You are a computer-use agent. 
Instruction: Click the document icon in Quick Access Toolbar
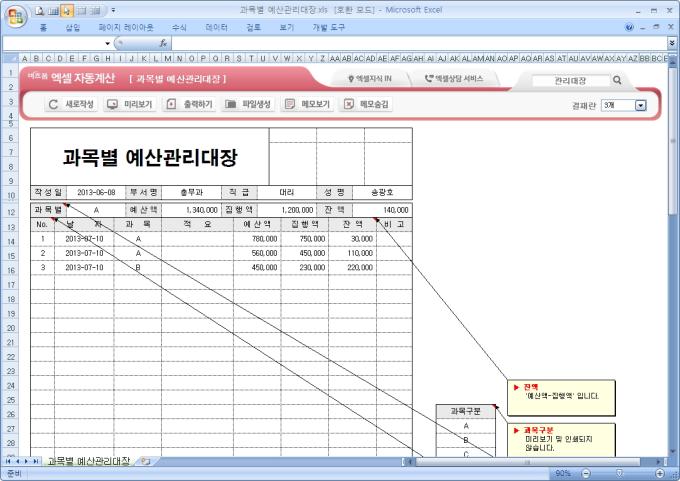(x=40, y=10)
